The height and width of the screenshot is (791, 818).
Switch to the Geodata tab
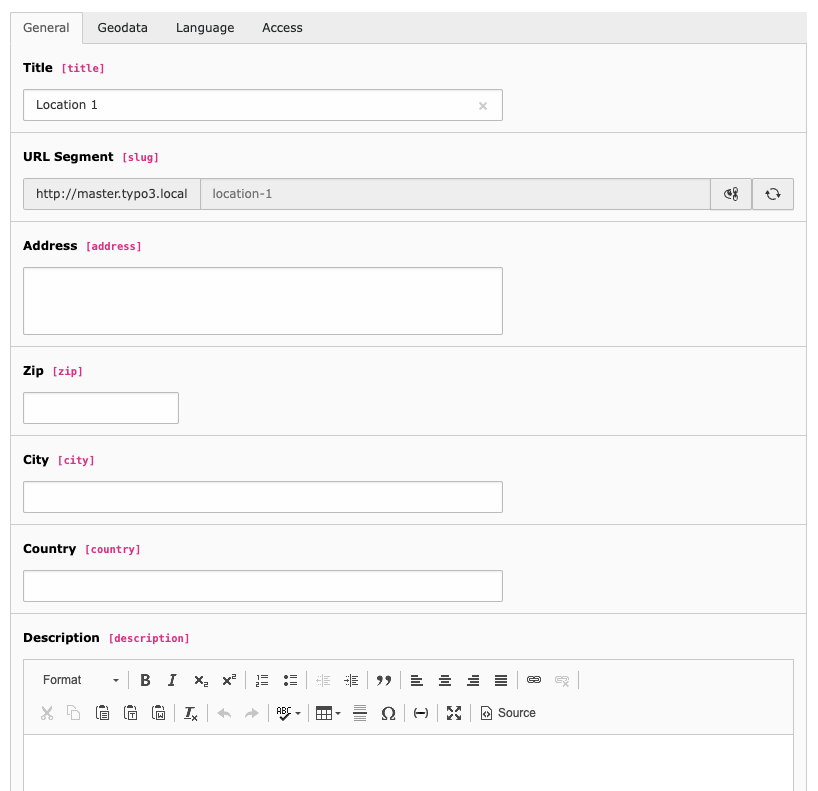(122, 28)
